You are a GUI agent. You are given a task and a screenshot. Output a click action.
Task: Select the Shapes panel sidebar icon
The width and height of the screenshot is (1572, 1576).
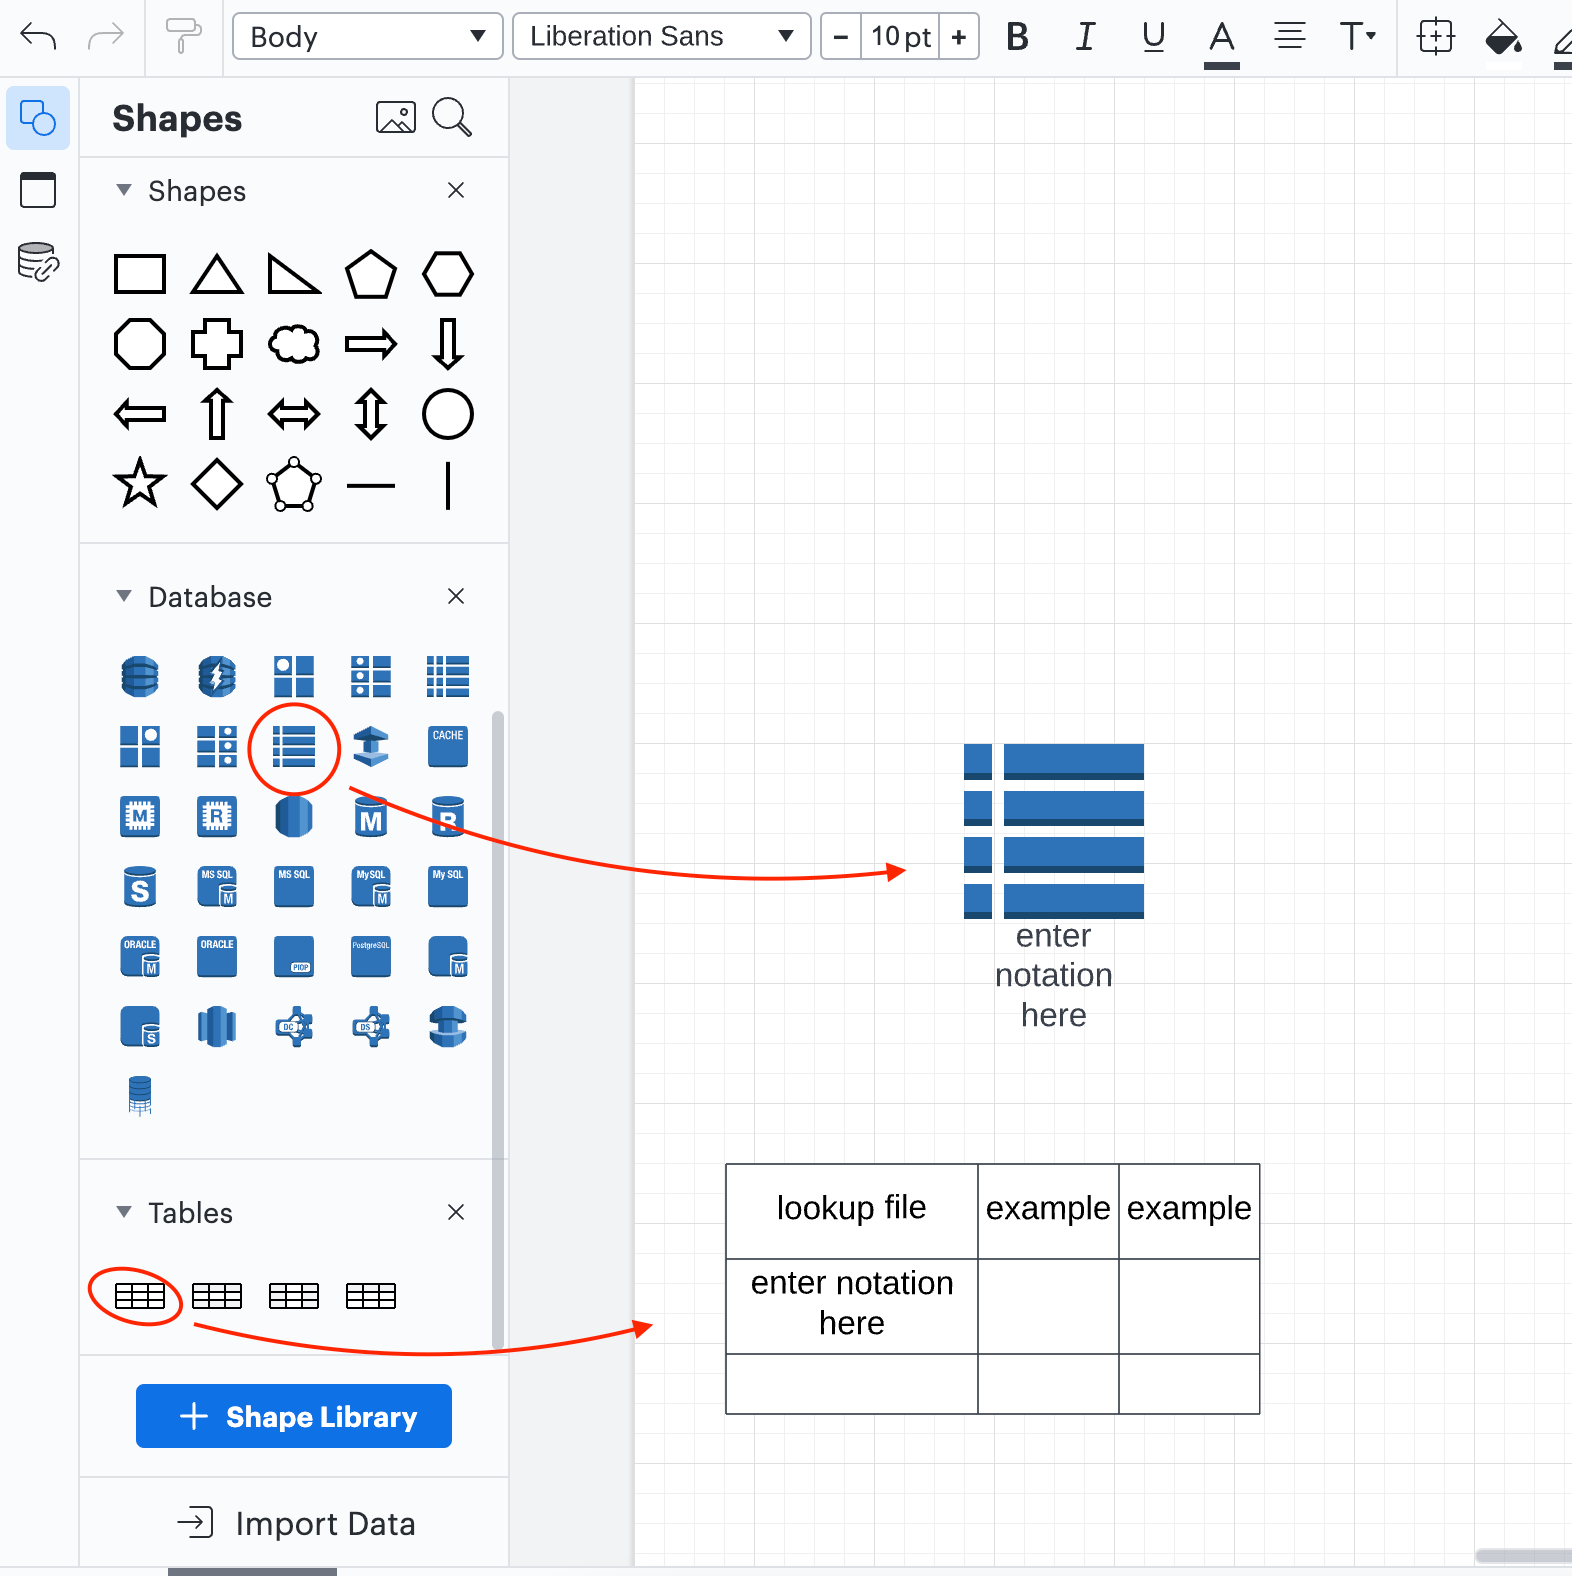(38, 118)
